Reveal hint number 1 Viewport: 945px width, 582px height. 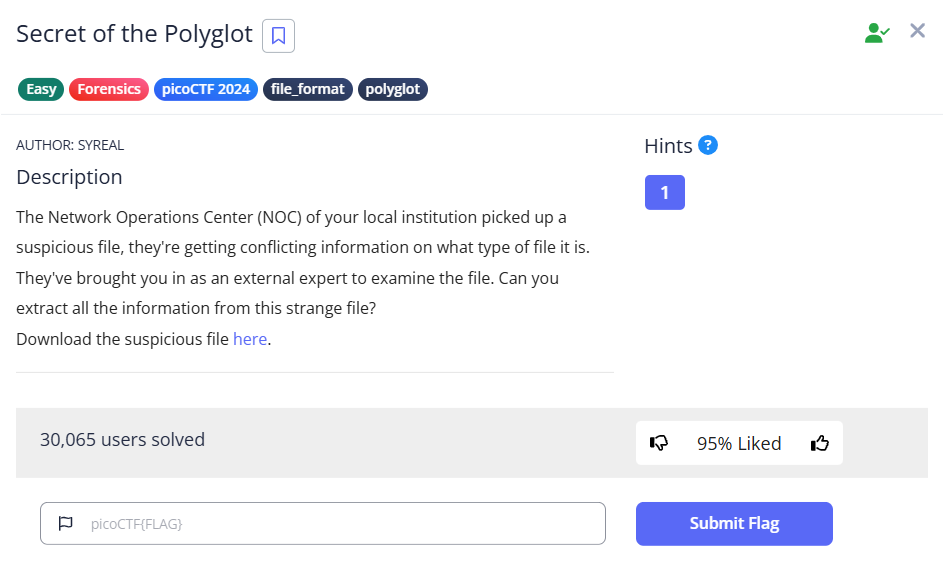tap(664, 192)
